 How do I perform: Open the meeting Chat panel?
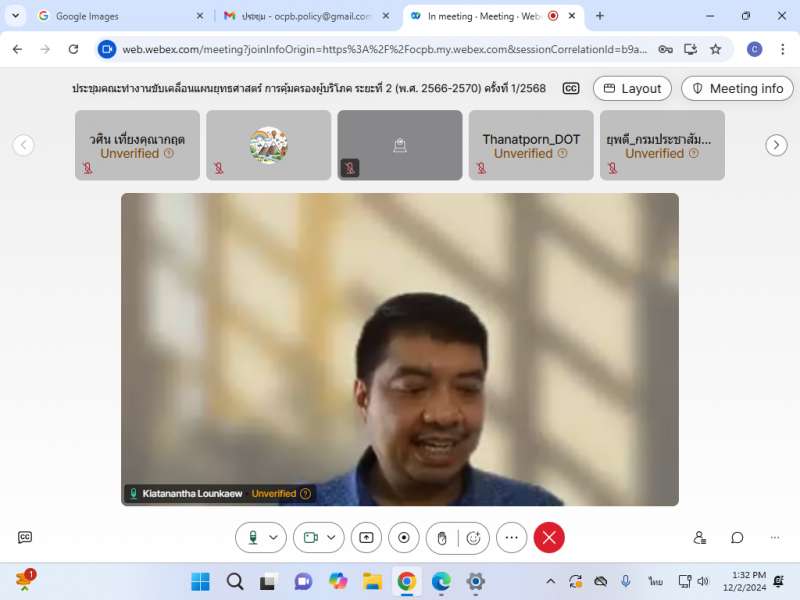click(737, 538)
